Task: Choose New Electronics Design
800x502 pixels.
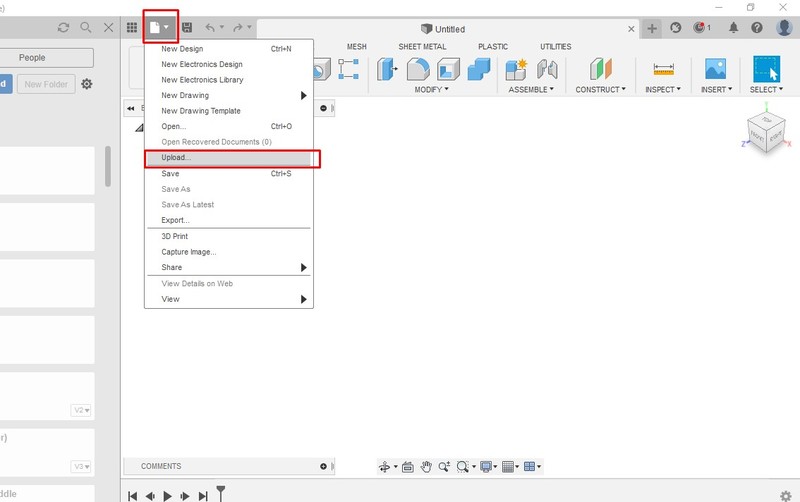Action: pyautogui.click(x=229, y=64)
